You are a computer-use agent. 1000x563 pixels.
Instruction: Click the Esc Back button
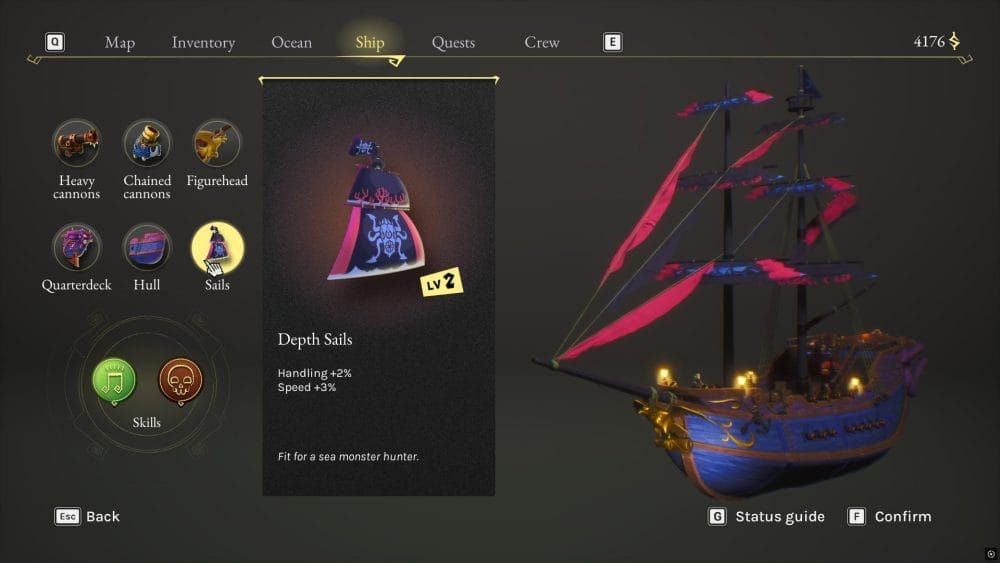click(88, 517)
